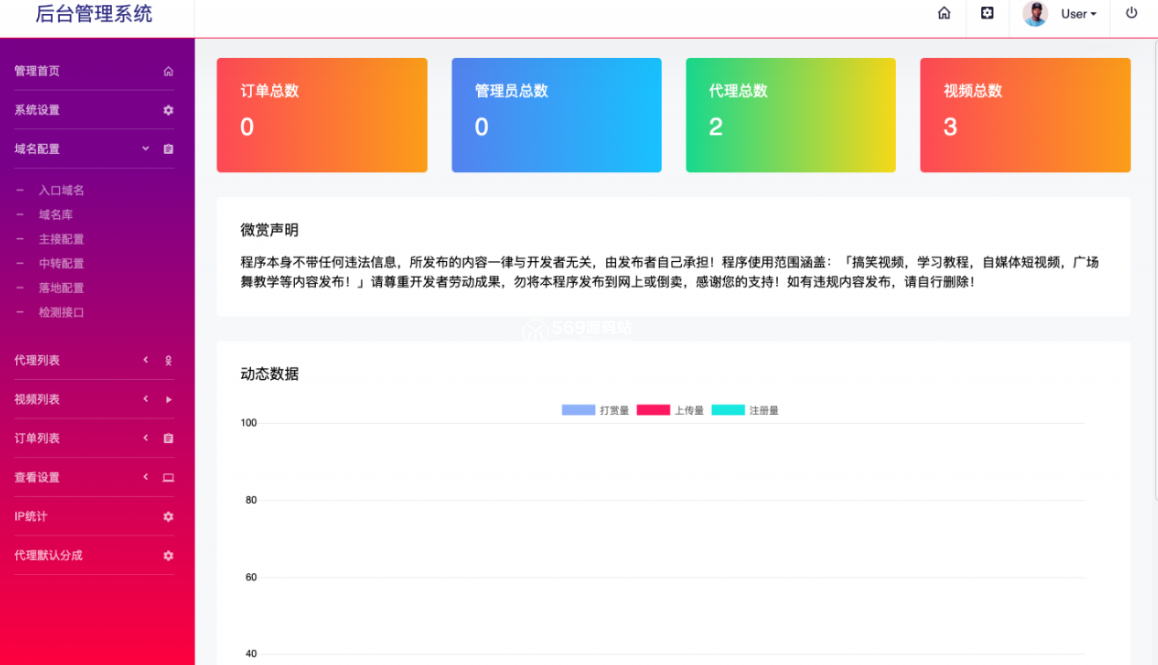Click the 视频总数 stat card
Screen dimensions: 1158x665
[x=1025, y=115]
